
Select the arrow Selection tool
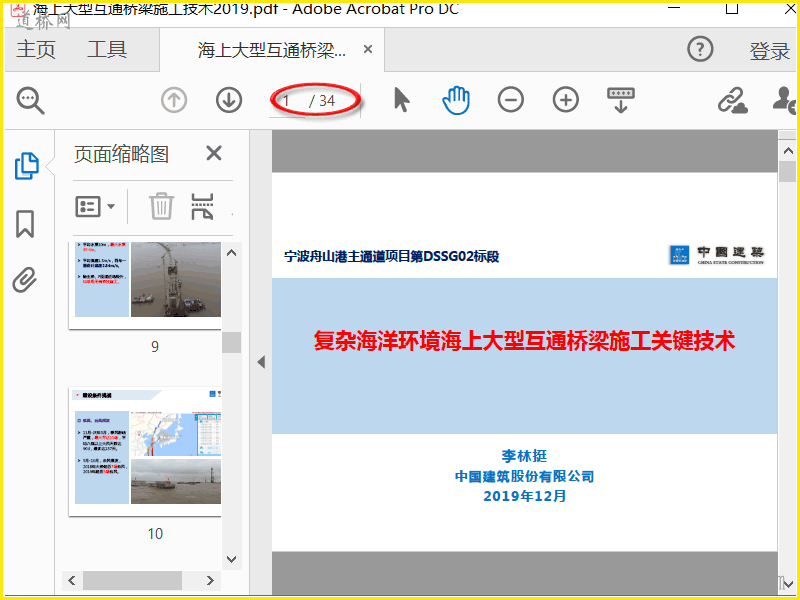click(x=402, y=99)
